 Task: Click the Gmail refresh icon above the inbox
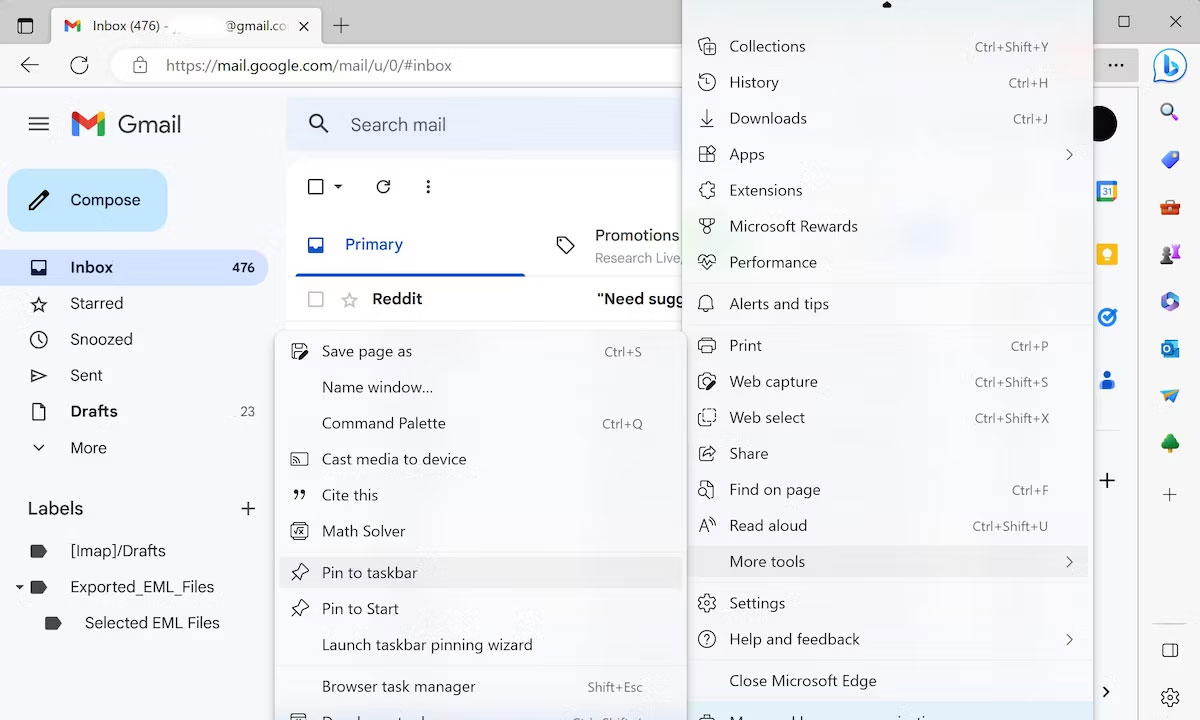pos(383,186)
